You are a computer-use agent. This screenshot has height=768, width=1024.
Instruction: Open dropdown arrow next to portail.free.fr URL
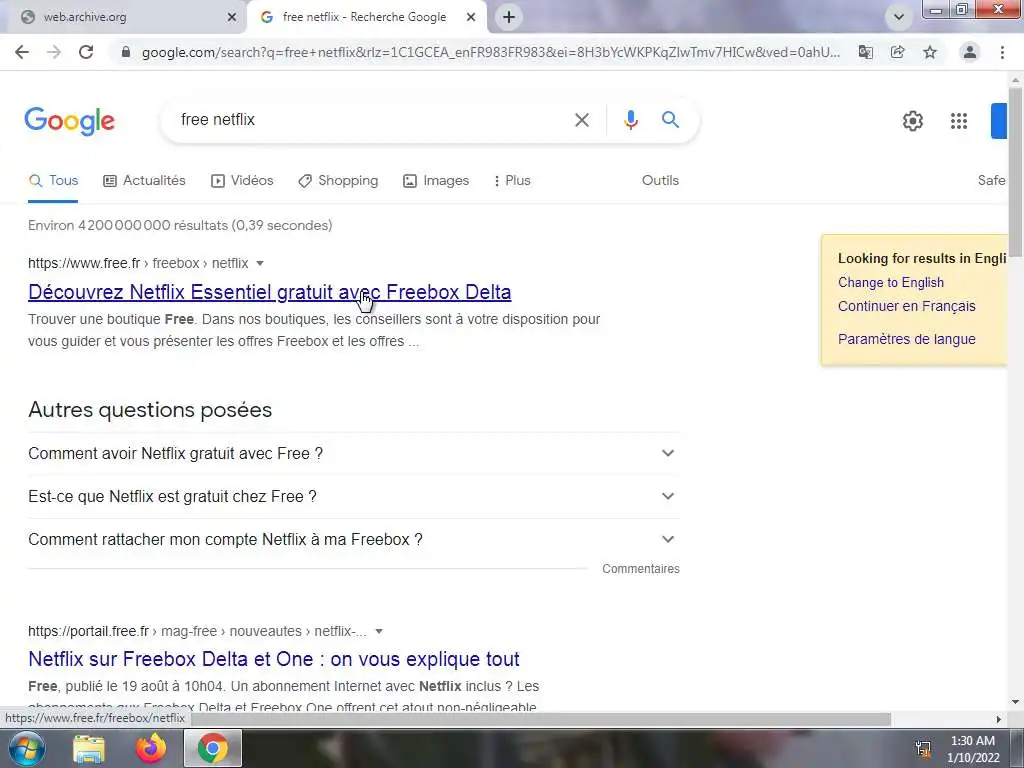[x=379, y=632]
